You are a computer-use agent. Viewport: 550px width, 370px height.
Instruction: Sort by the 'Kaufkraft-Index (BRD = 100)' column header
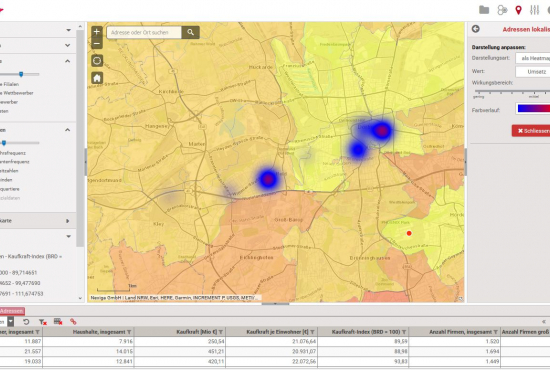click(x=366, y=332)
